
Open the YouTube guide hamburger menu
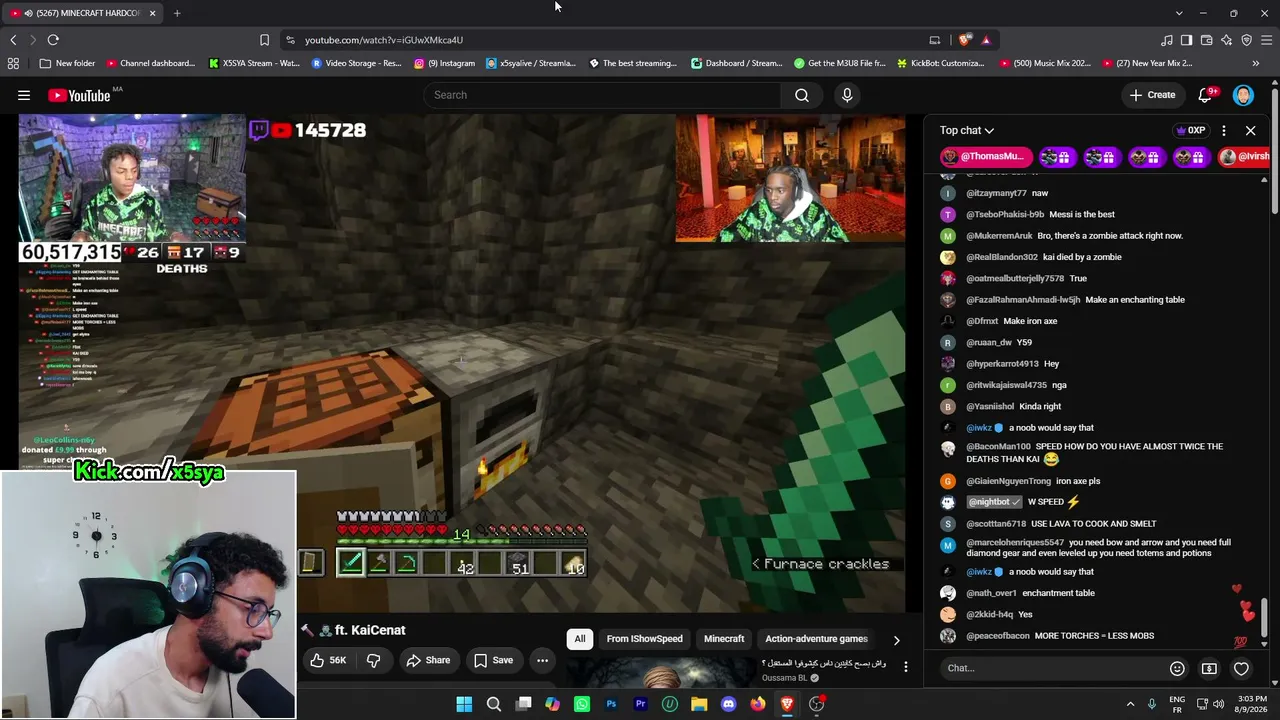pyautogui.click(x=24, y=95)
